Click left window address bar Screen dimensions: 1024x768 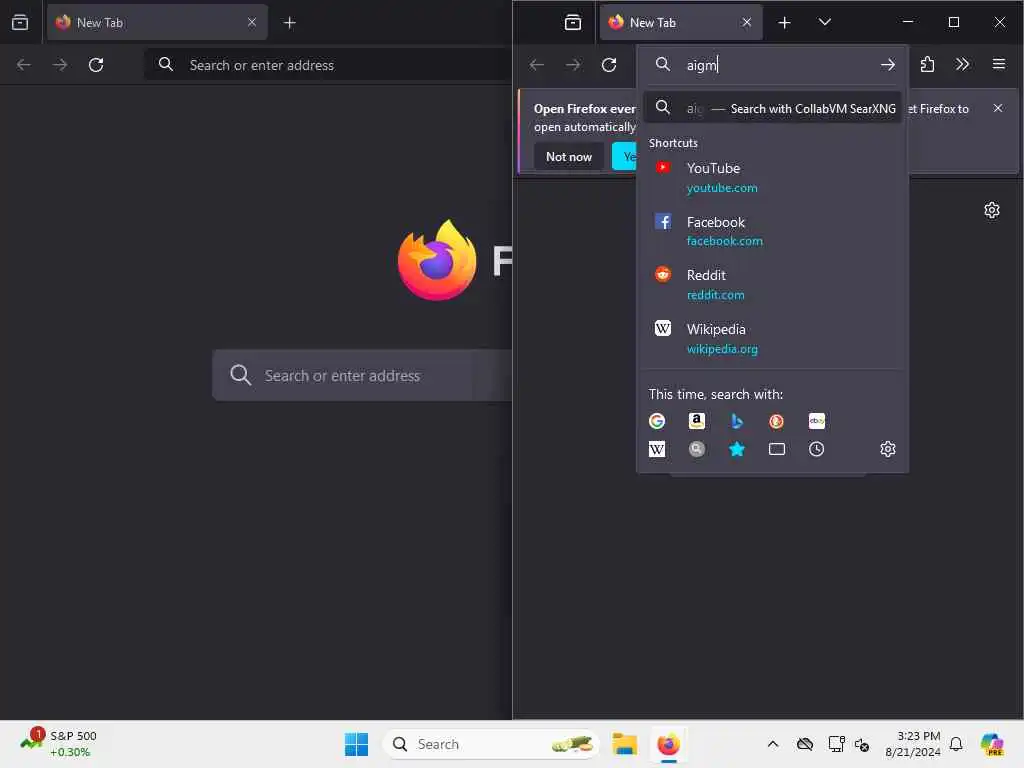click(x=330, y=65)
